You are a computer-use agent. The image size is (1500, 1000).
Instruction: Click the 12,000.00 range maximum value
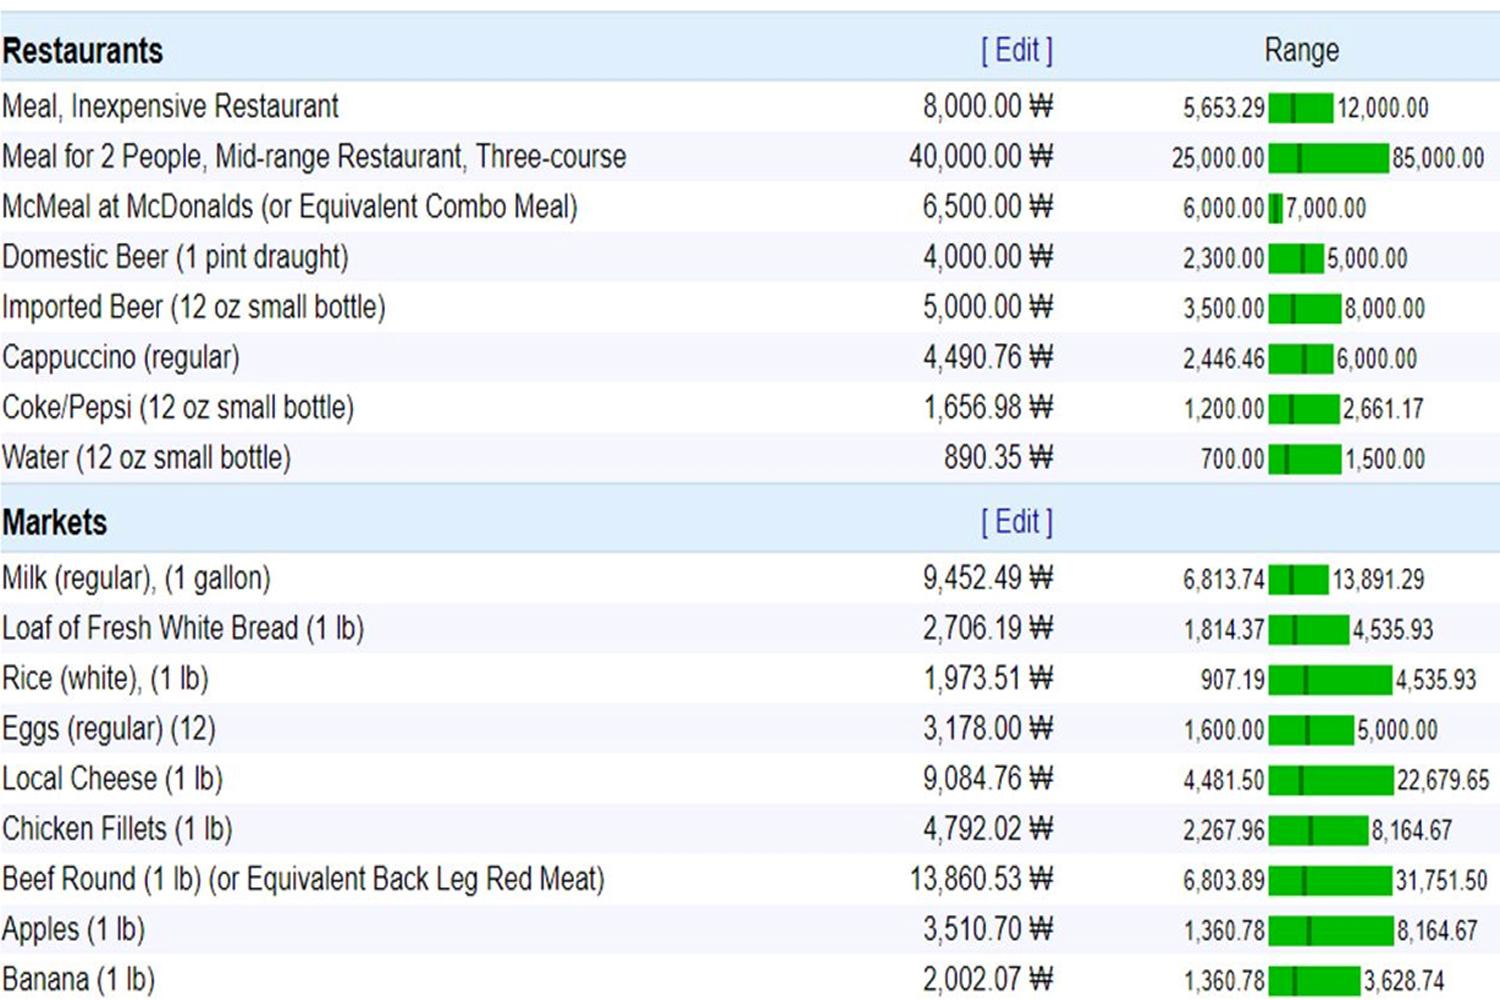(x=1384, y=108)
